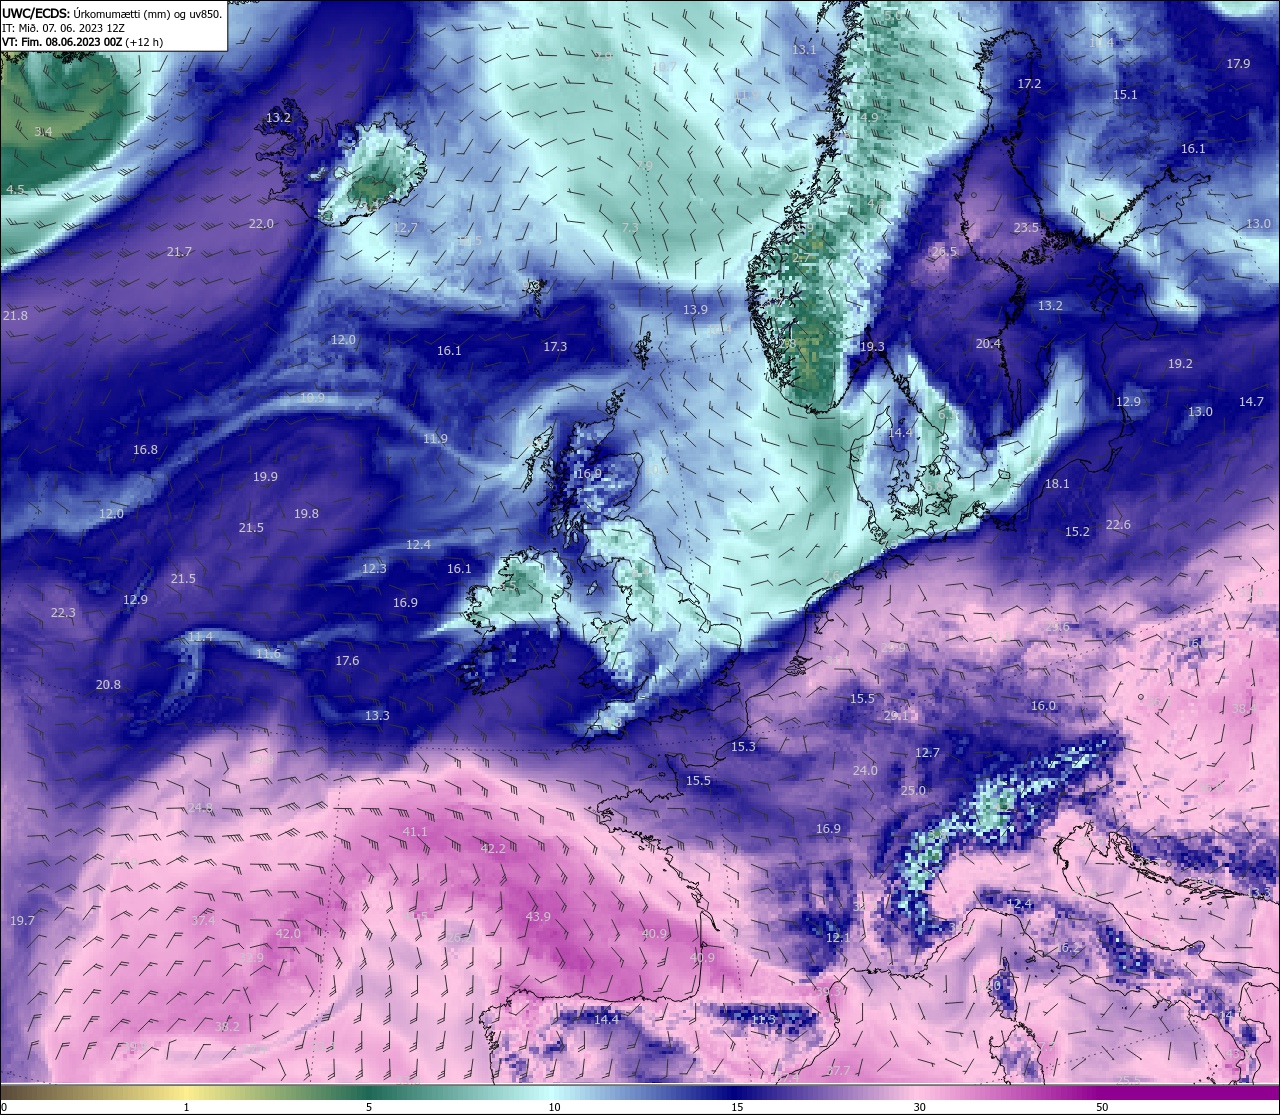Click the map value '22.0'
The image size is (1280, 1115).
[x=261, y=224]
